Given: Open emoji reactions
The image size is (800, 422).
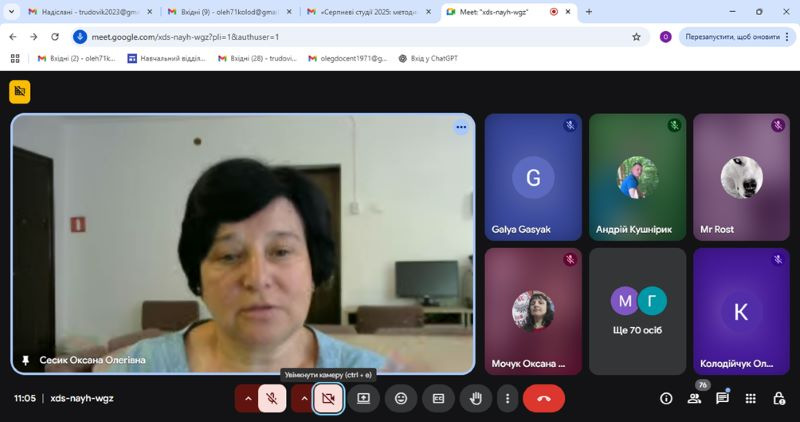Looking at the screenshot, I should tap(401, 399).
